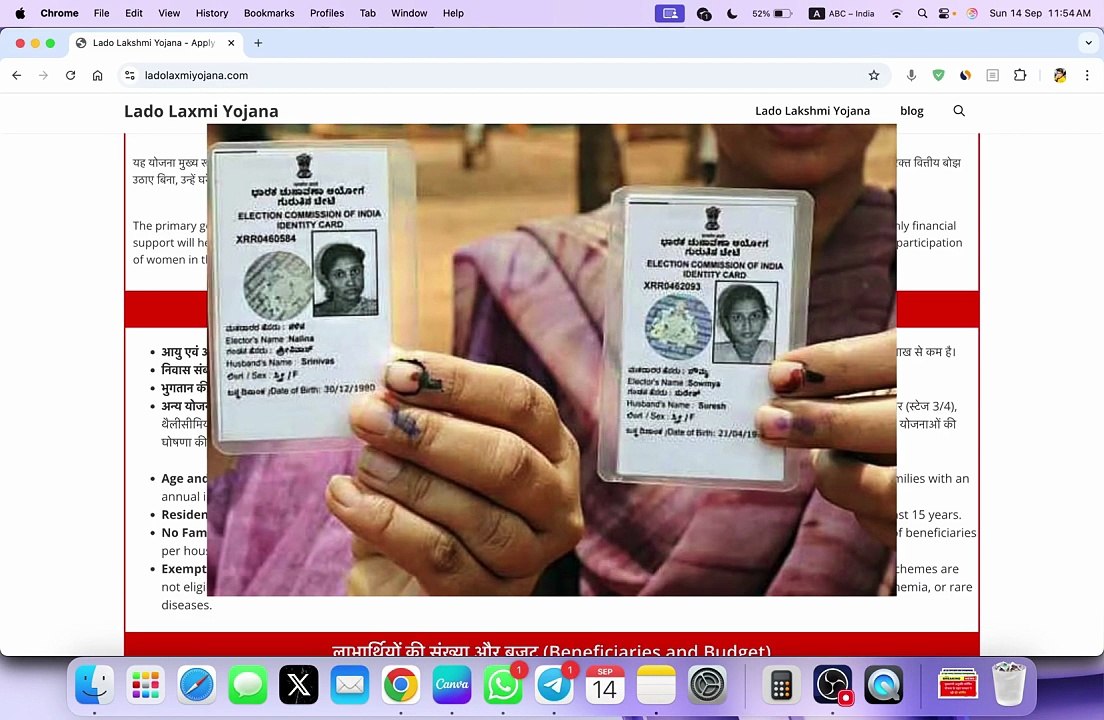The height and width of the screenshot is (720, 1104).
Task: Open the website search icon
Action: (959, 110)
